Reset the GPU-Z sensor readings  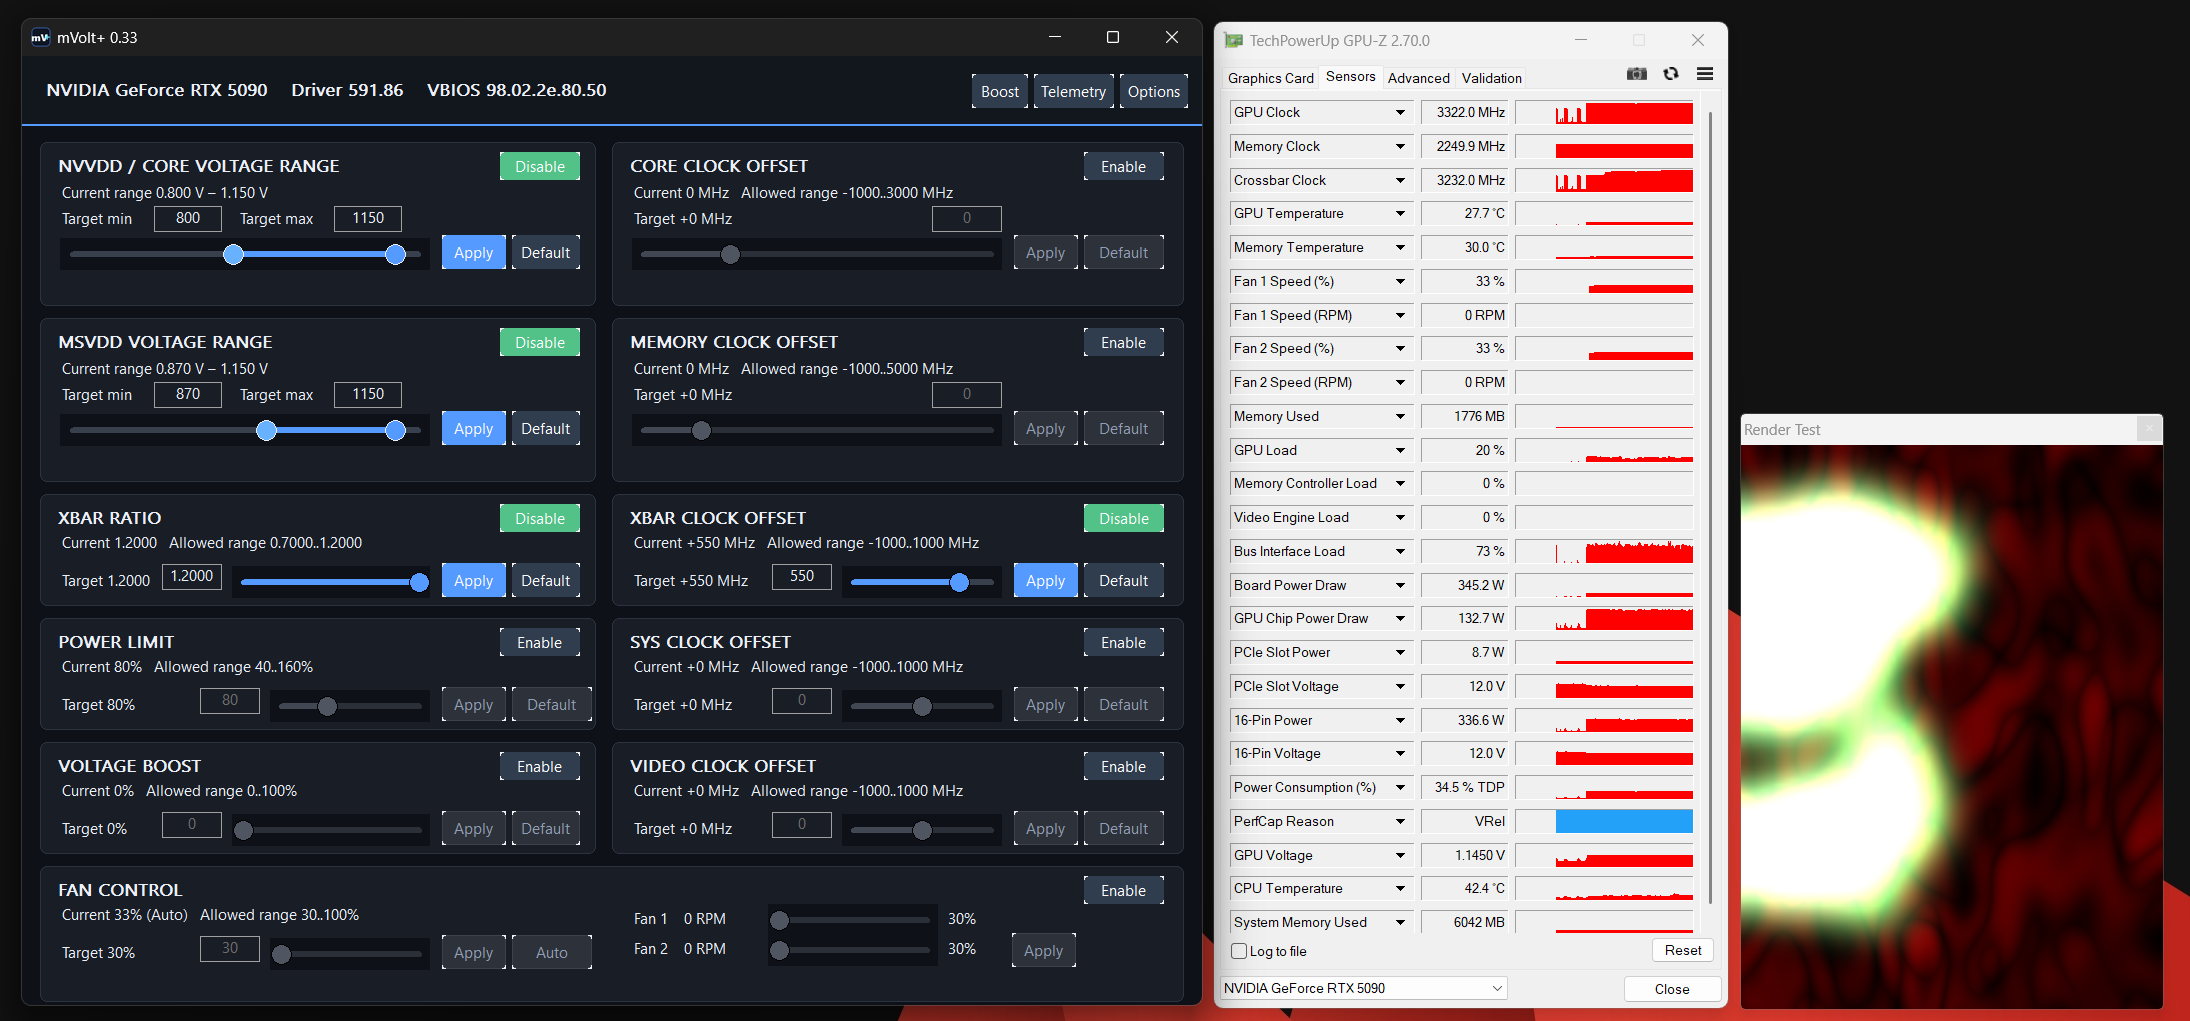point(1683,951)
